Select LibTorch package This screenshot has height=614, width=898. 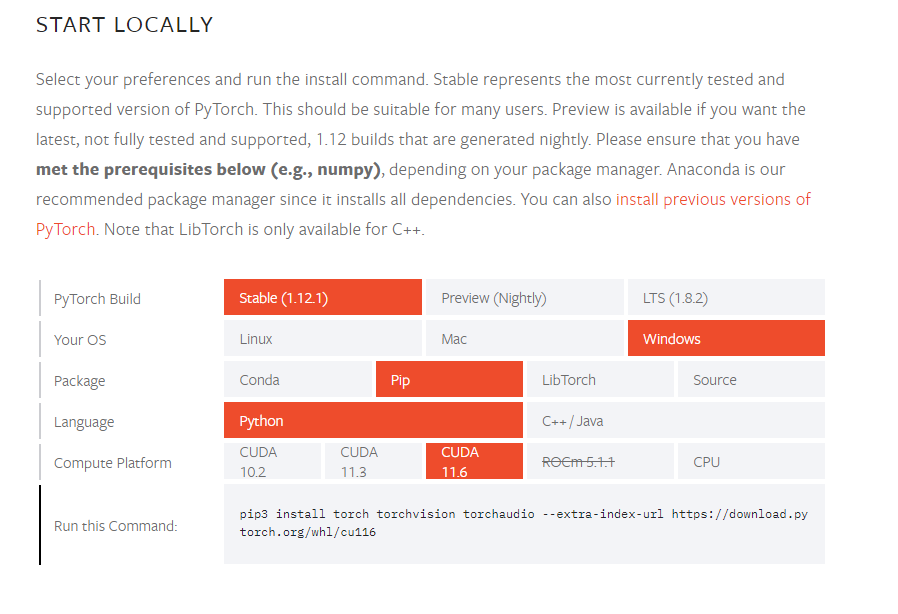click(600, 379)
